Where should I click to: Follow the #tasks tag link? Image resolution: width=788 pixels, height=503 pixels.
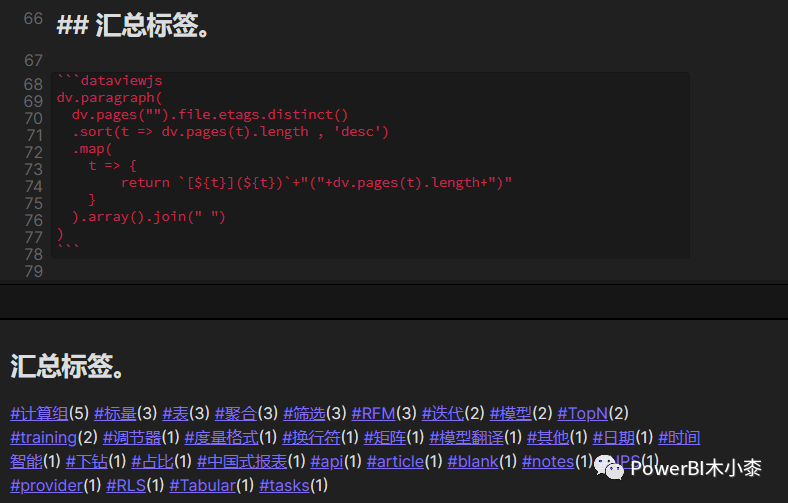point(284,486)
